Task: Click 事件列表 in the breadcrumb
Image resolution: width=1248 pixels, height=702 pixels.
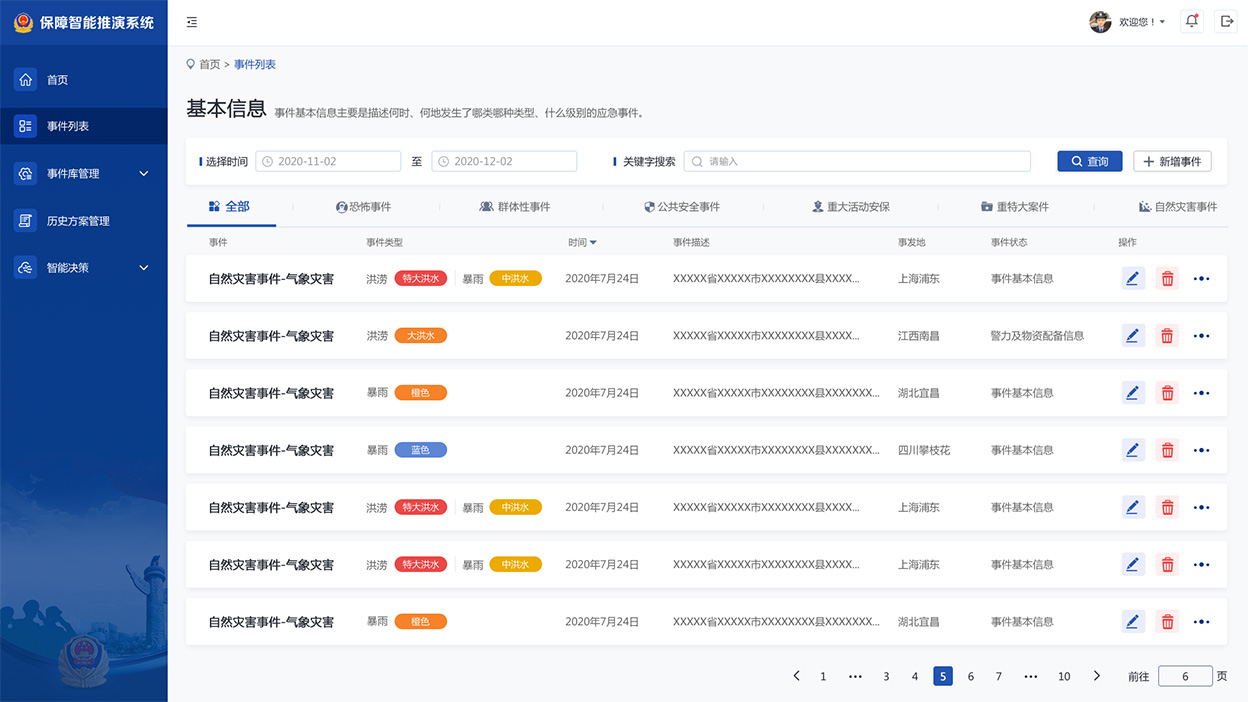Action: point(255,64)
